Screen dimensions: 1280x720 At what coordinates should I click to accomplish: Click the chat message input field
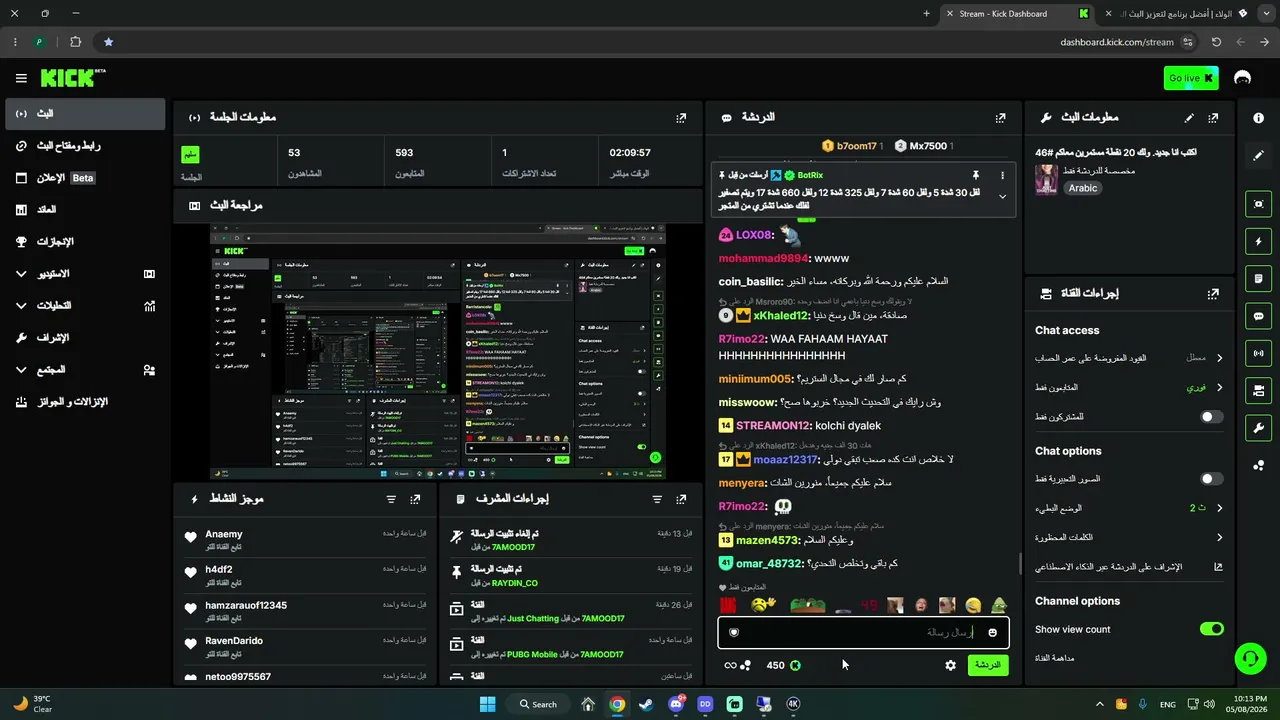863,632
